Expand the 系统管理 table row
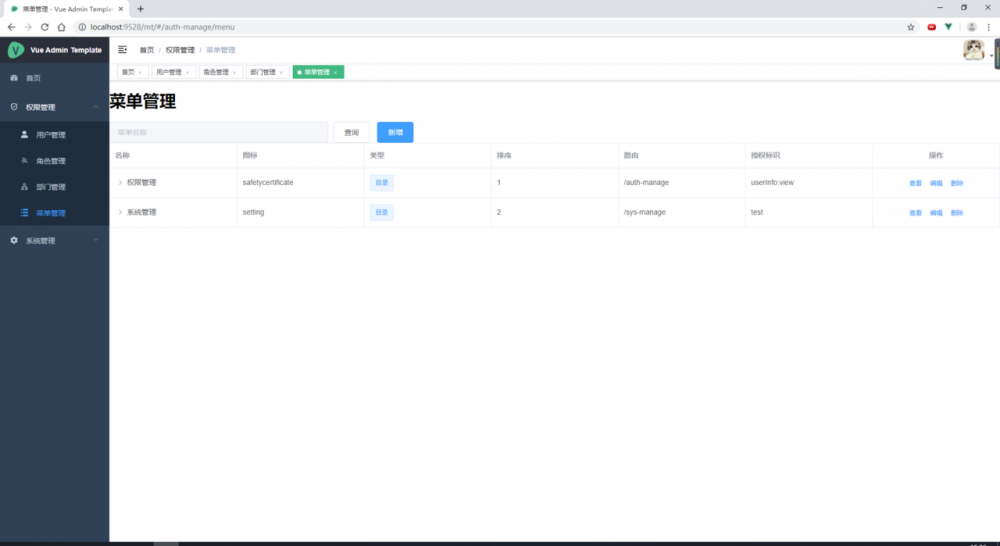This screenshot has width=1000, height=546. [x=120, y=212]
